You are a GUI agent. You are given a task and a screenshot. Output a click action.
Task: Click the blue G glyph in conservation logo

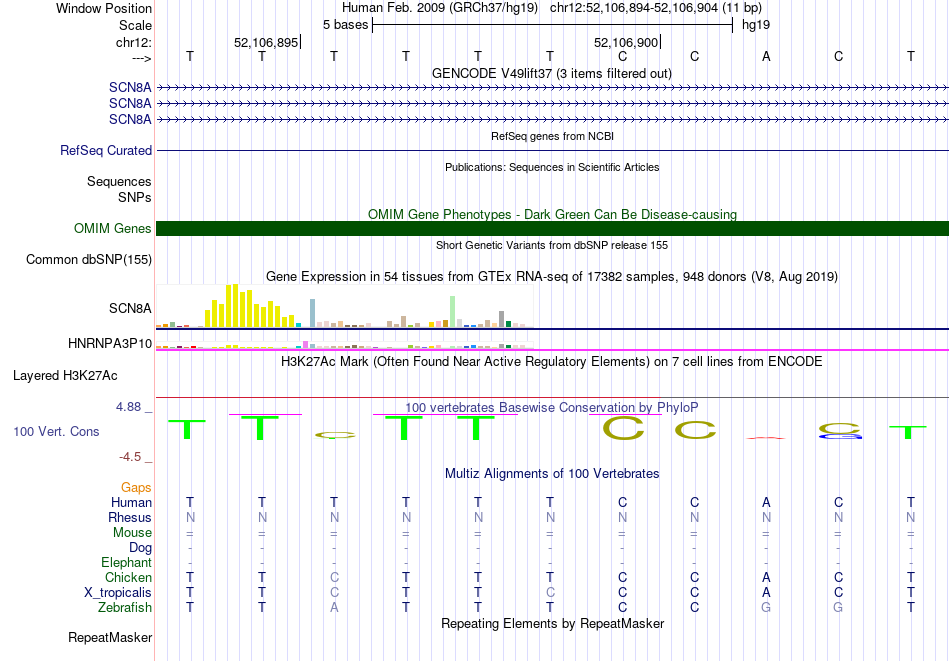pyautogui.click(x=840, y=436)
